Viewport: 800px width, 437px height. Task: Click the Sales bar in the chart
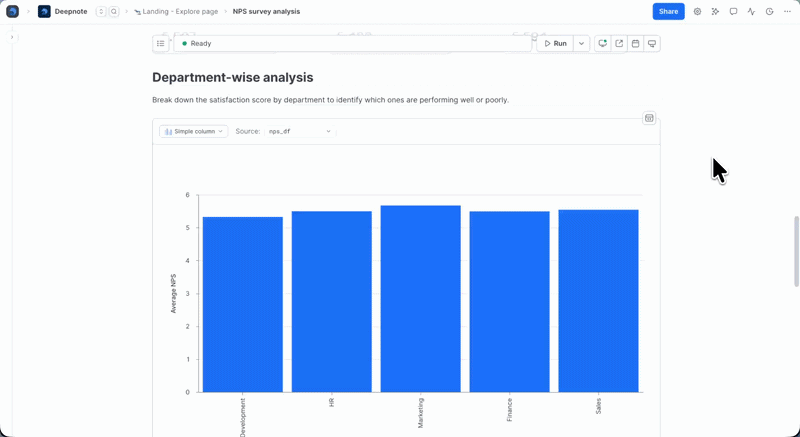[598, 301]
